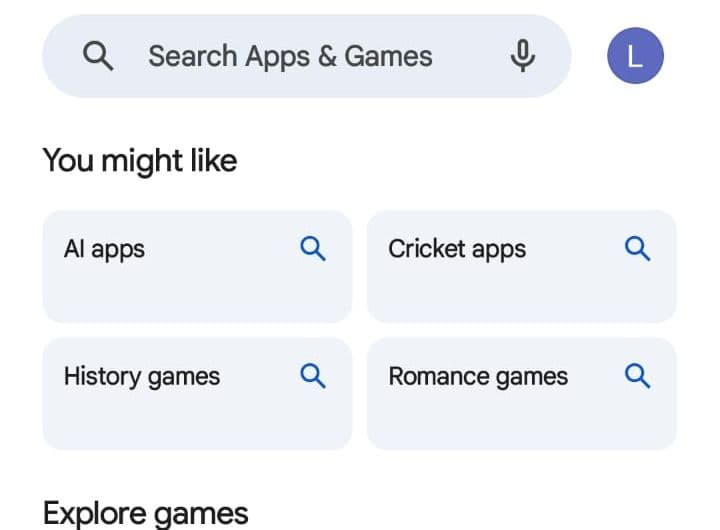Tap the blank lower area of Romance games card
This screenshot has height=530, width=720.
click(x=522, y=421)
